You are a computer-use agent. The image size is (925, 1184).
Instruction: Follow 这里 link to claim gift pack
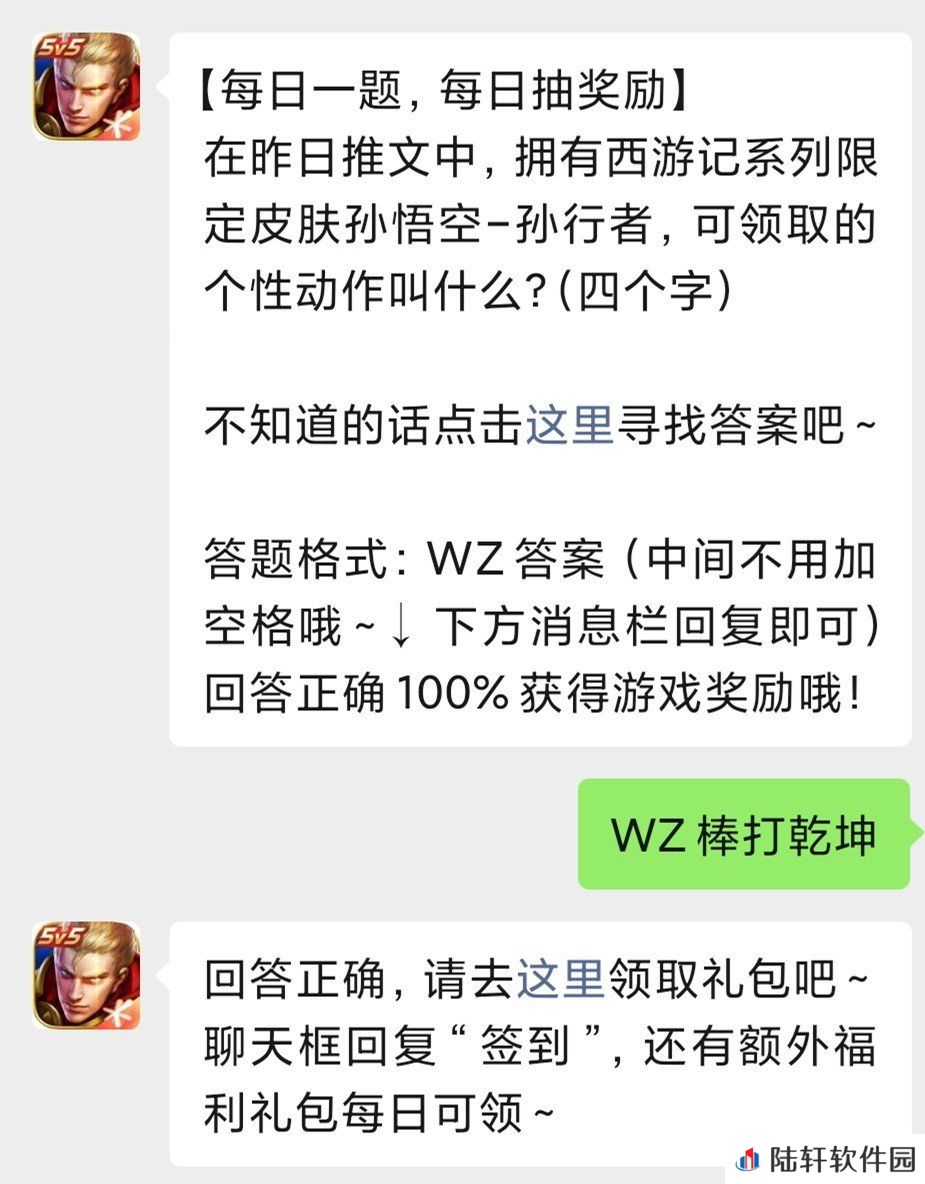(x=560, y=979)
